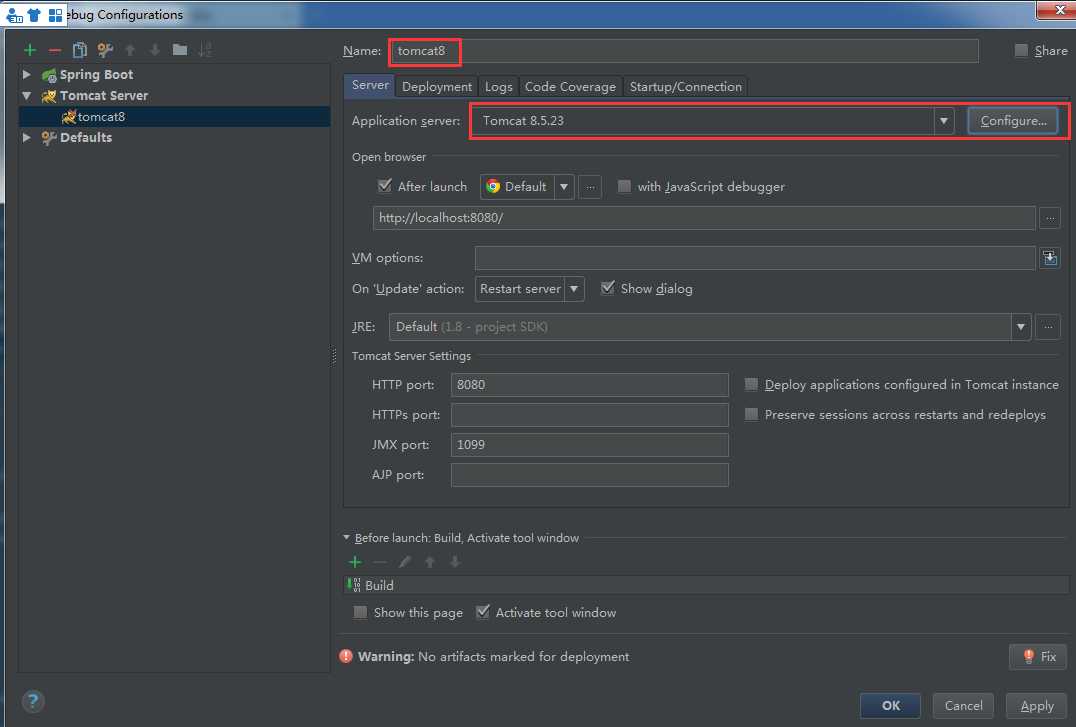Open Restart server update action dropdown
Viewport: 1076px width, 727px height.
click(574, 289)
